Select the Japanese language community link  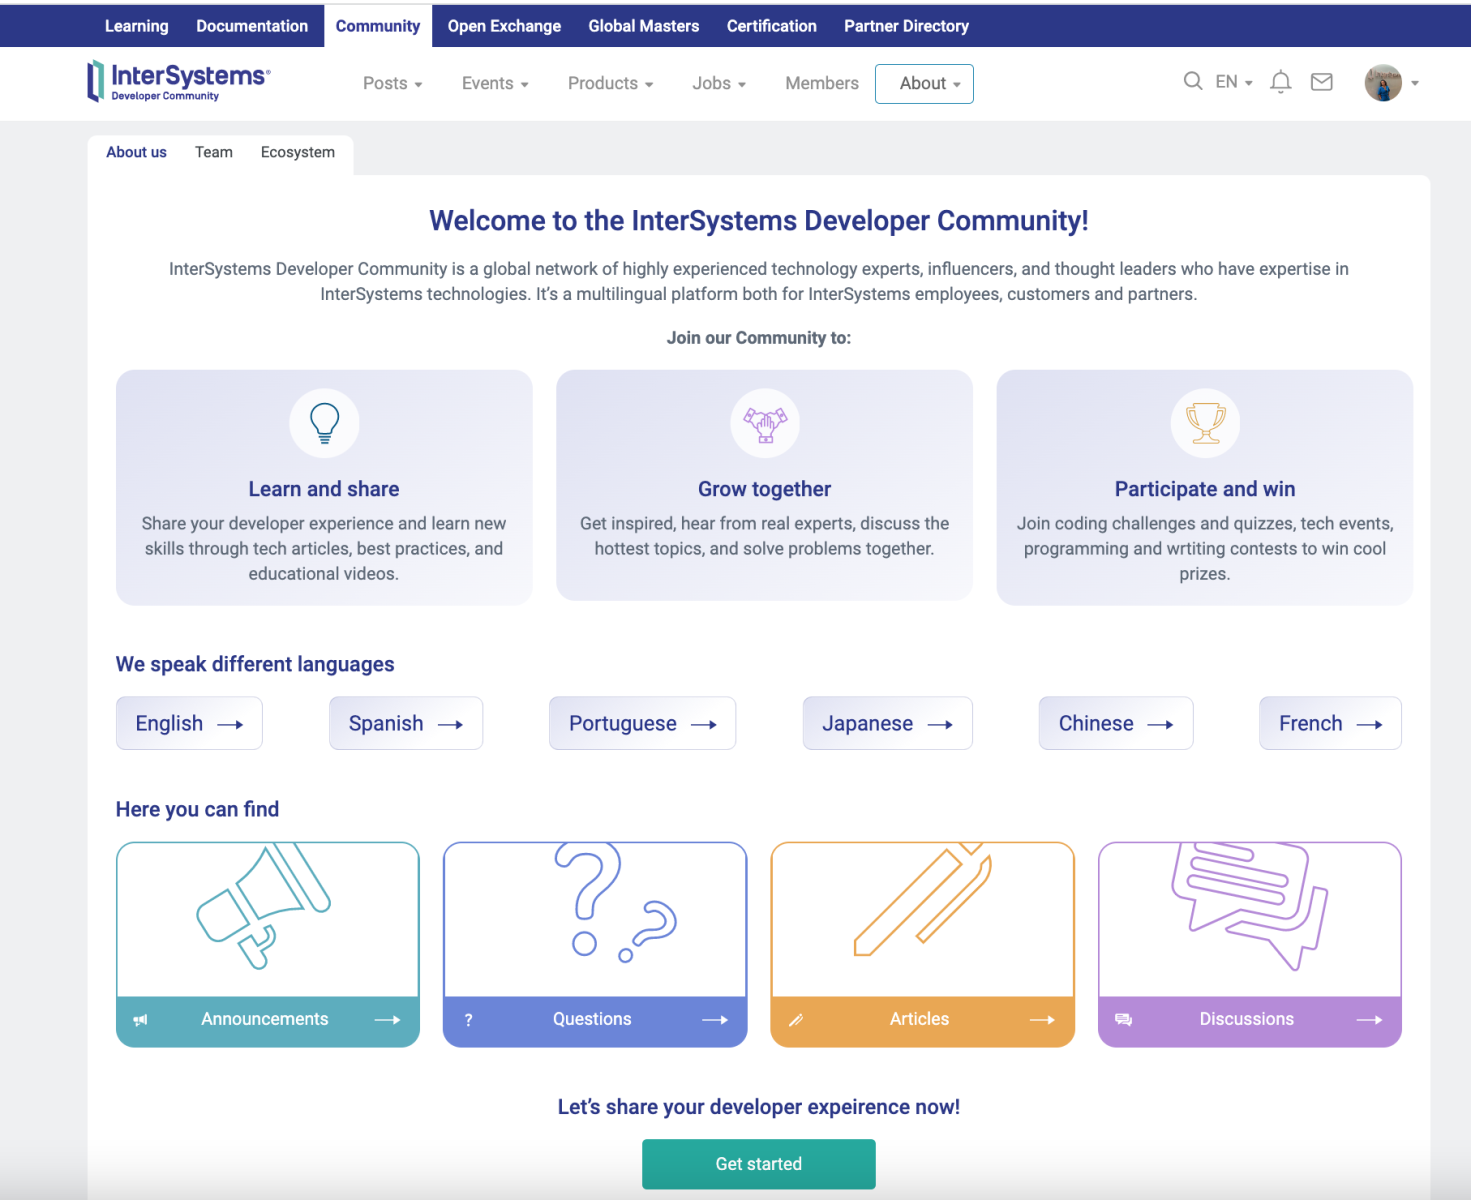(x=887, y=723)
